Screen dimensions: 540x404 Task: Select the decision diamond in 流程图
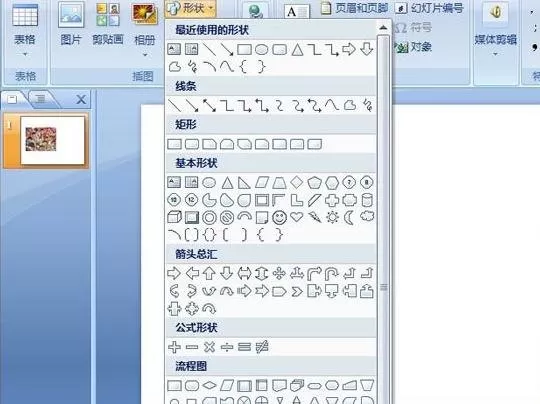(209, 385)
